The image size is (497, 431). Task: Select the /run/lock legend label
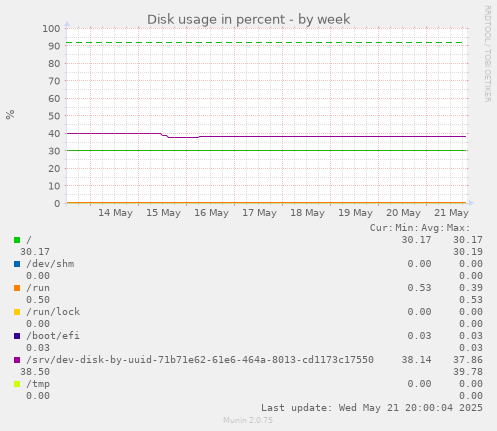53,312
